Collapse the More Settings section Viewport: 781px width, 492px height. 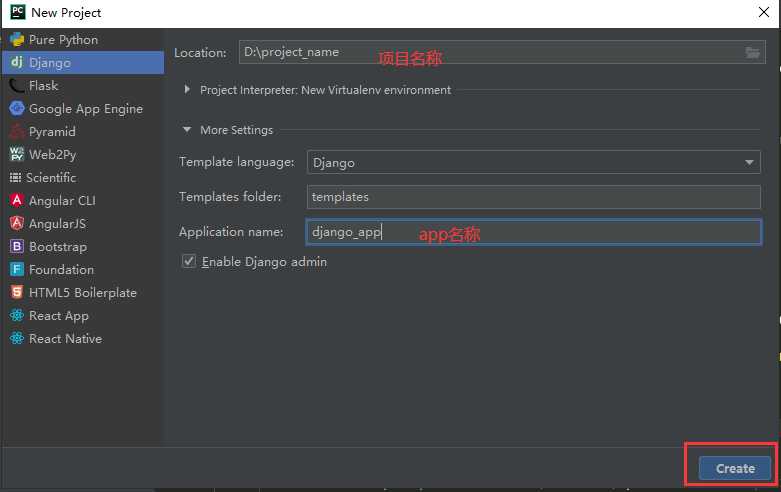tap(187, 129)
